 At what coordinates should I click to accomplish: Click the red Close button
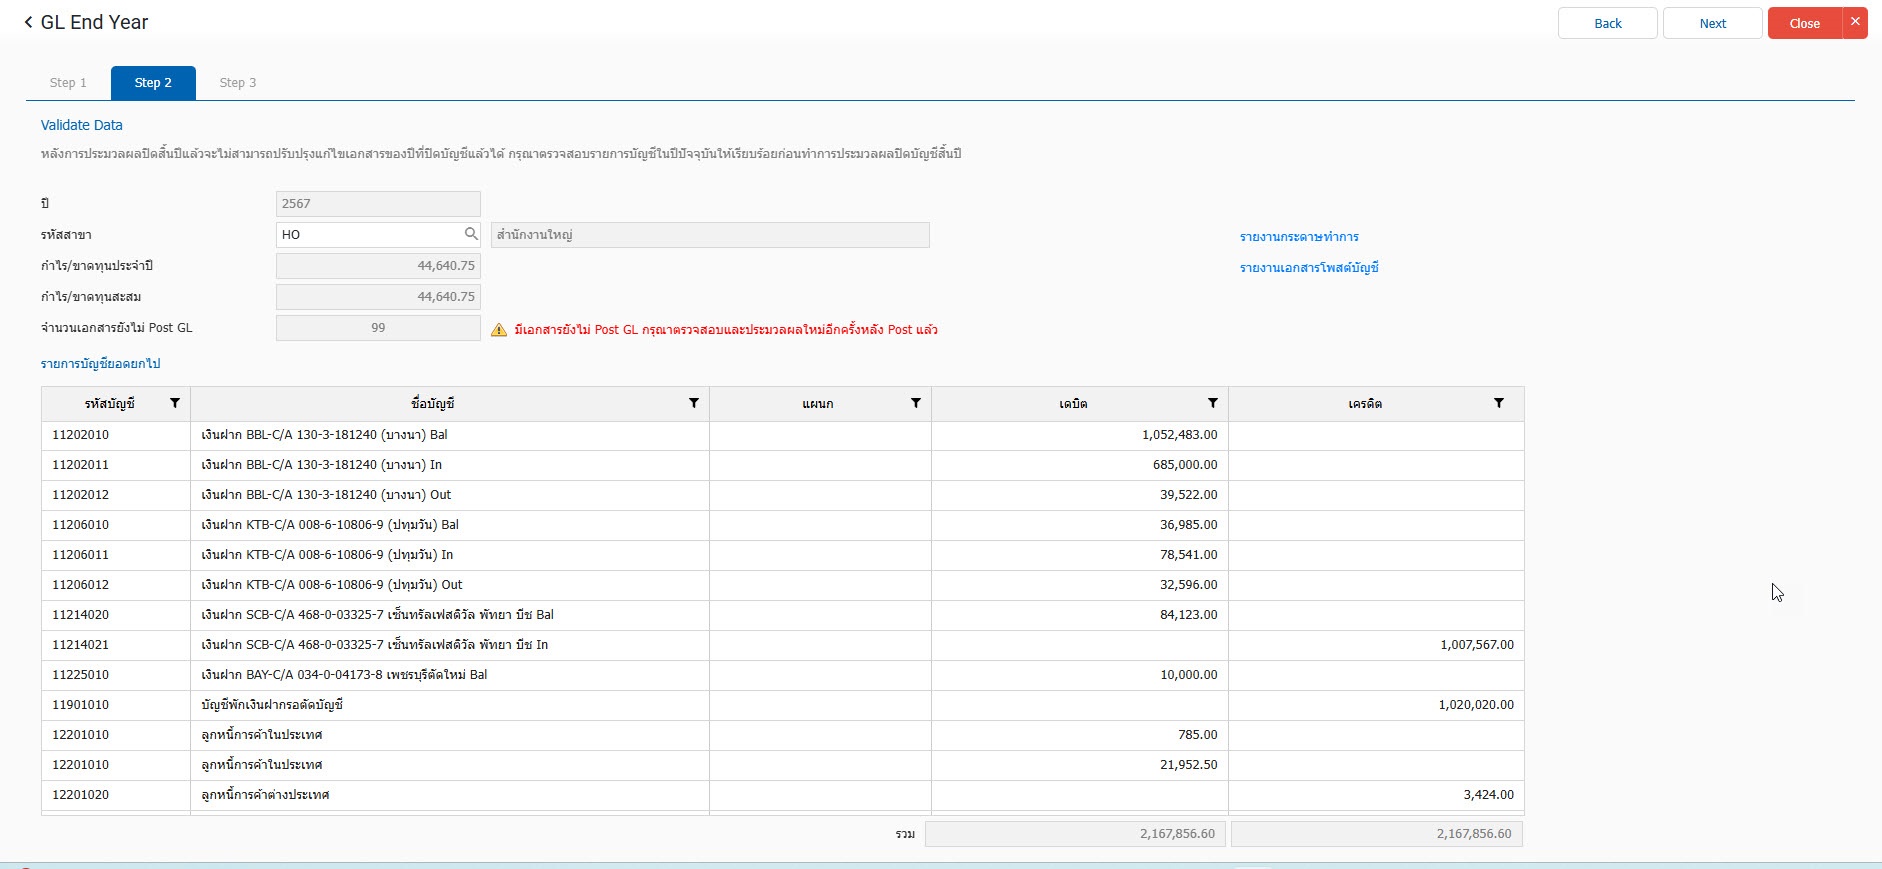tap(1804, 23)
